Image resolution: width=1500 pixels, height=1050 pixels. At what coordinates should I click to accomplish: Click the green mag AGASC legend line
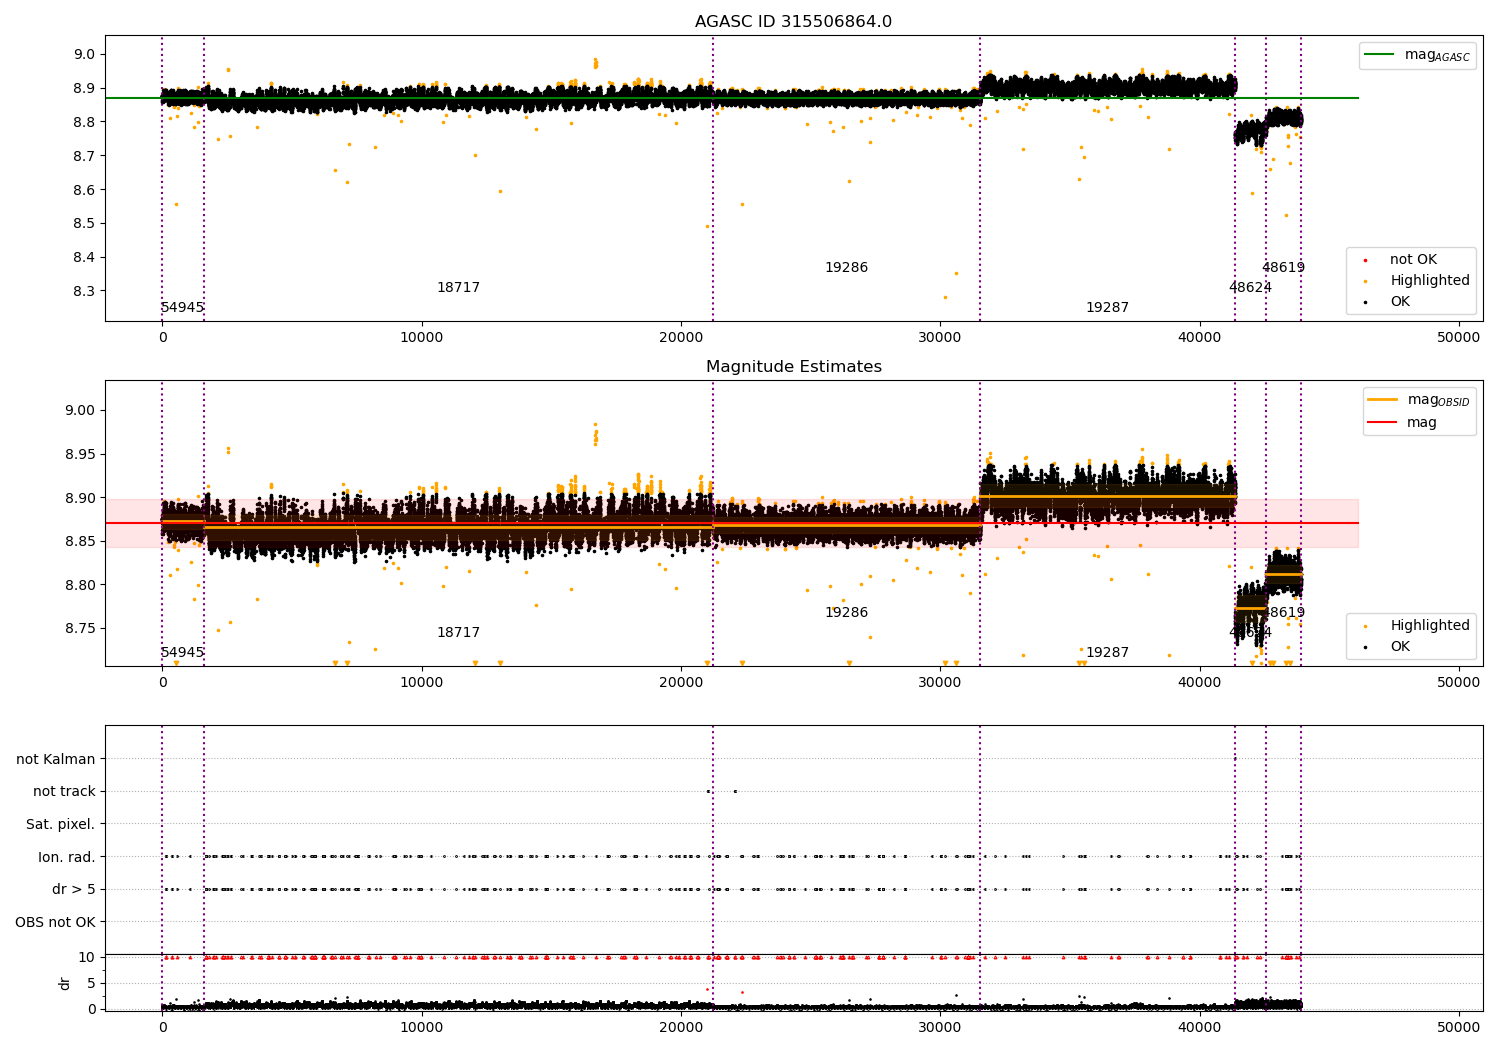point(1381,55)
